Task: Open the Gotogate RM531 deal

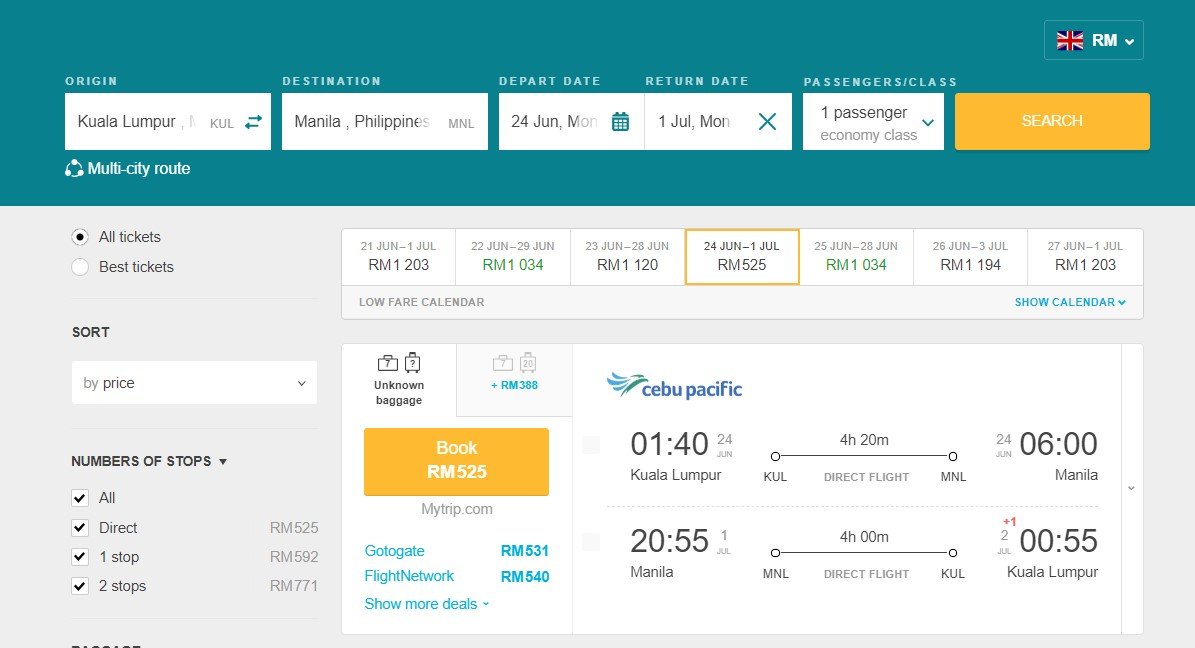Action: point(457,550)
